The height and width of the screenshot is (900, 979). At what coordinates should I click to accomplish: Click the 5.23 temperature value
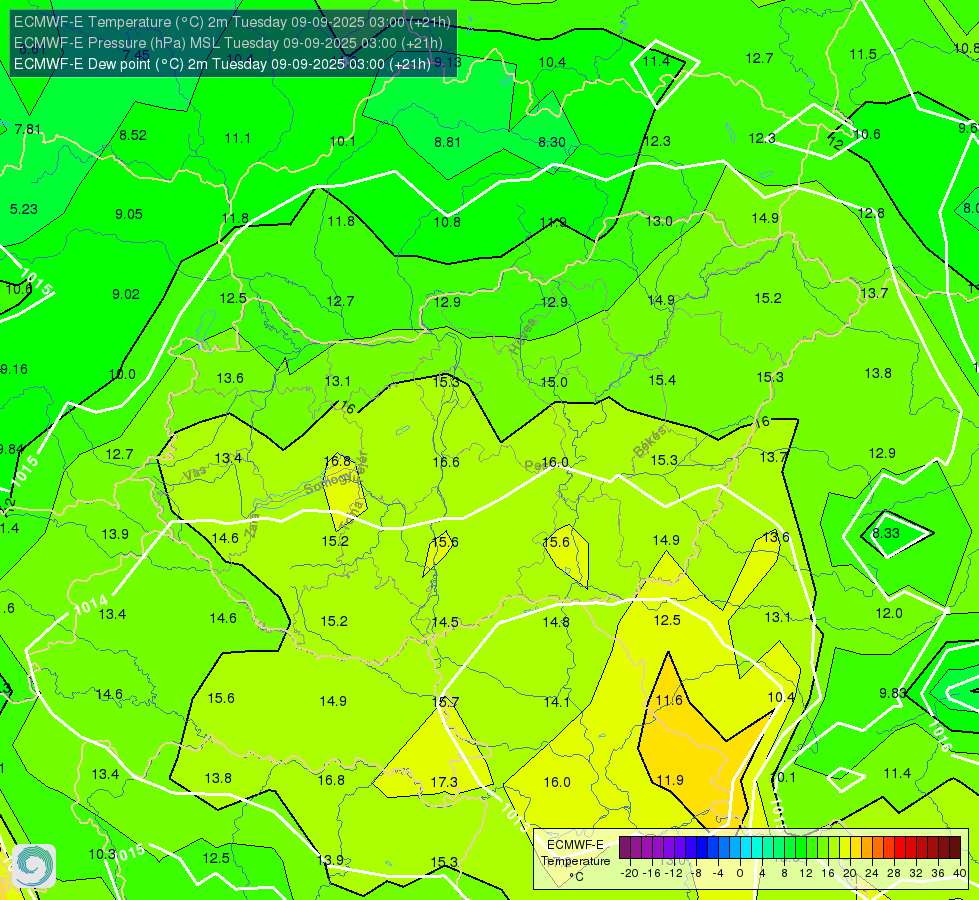pos(24,209)
